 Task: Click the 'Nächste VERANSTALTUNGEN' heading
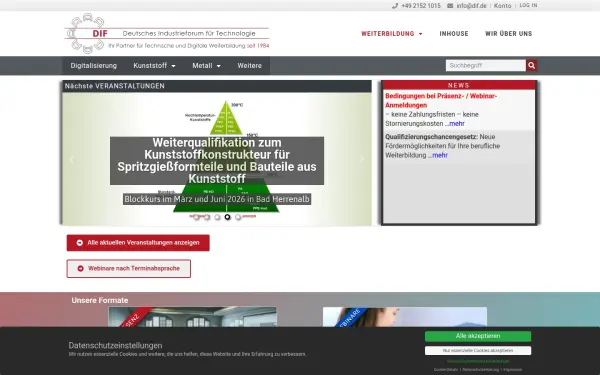tap(115, 86)
